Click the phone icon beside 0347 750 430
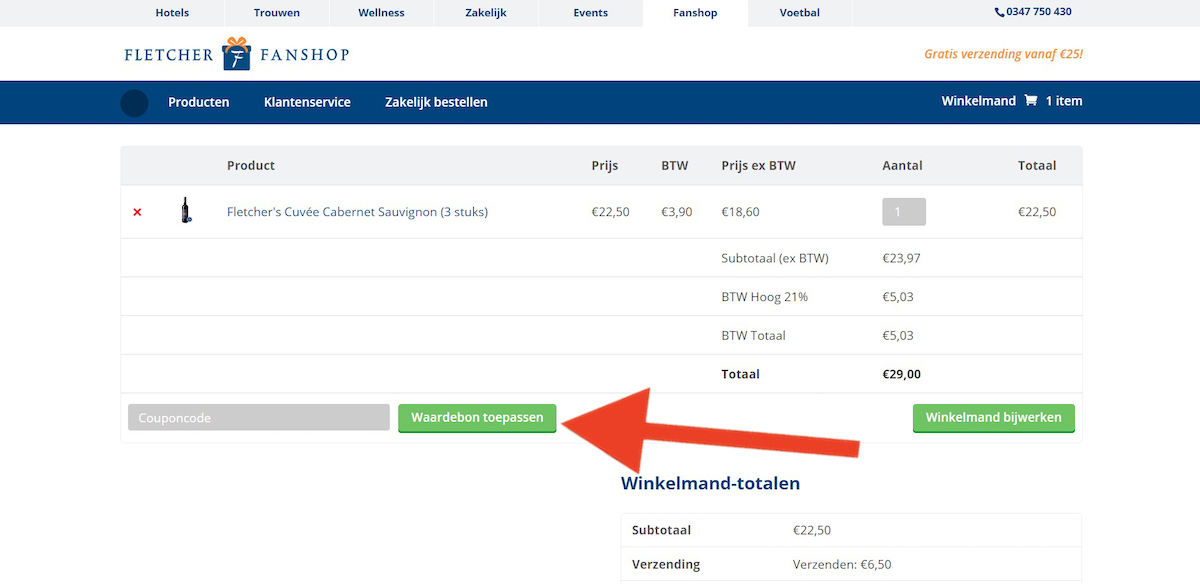 (999, 12)
